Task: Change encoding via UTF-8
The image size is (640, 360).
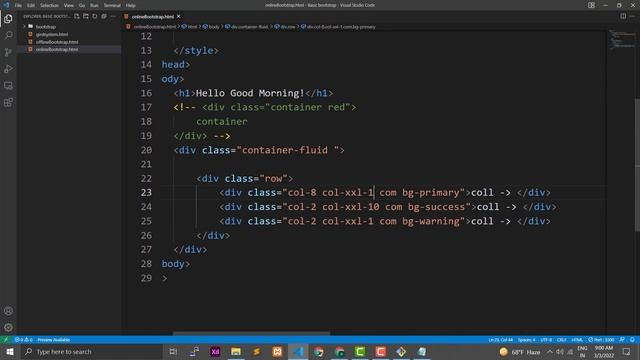Action: point(546,340)
